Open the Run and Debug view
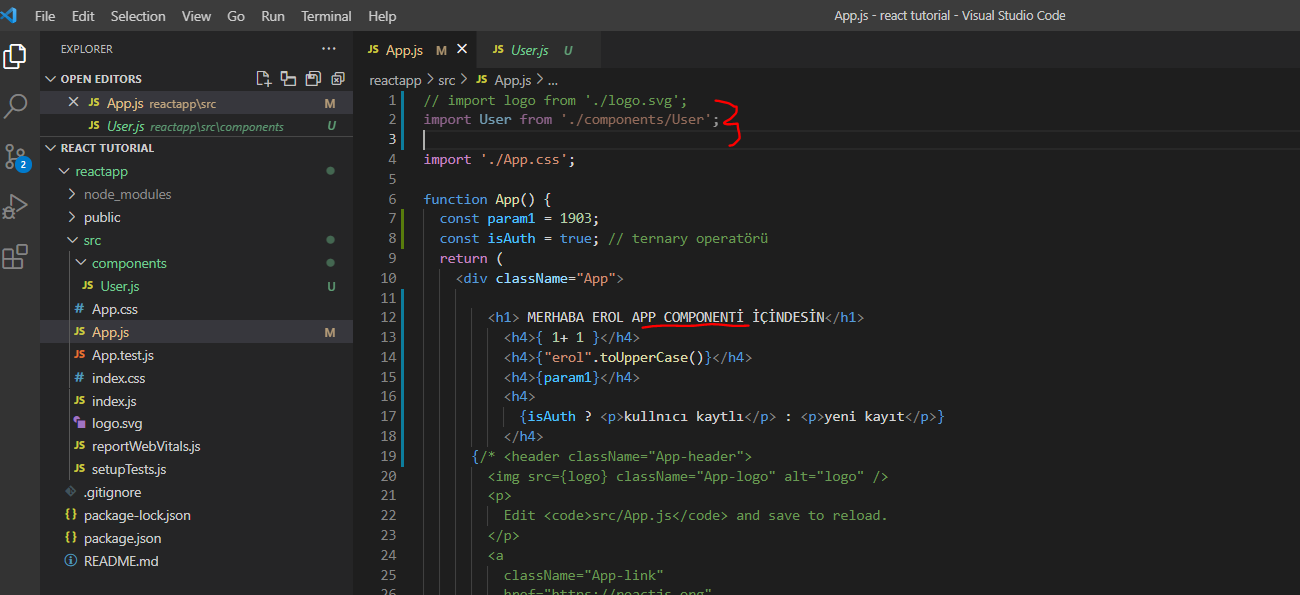 pyautogui.click(x=15, y=207)
